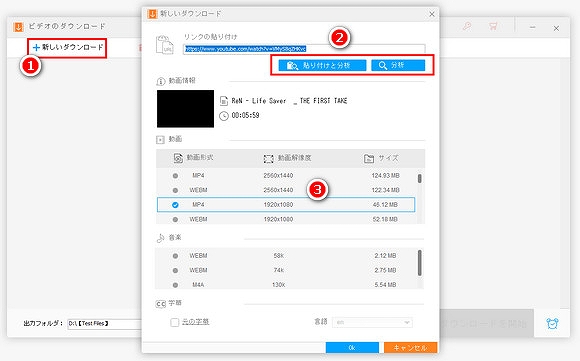580x361 pixels.
Task: Click the 出力フォルダ path field
Action: (x=105, y=324)
